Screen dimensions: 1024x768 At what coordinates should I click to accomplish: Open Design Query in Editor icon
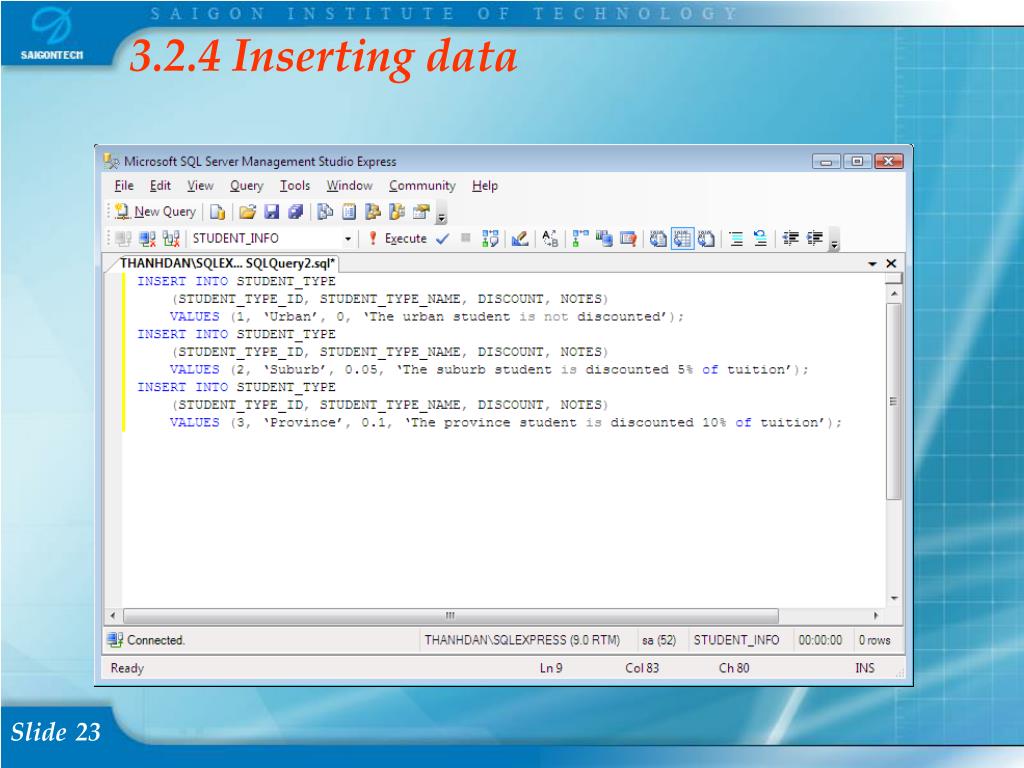520,238
